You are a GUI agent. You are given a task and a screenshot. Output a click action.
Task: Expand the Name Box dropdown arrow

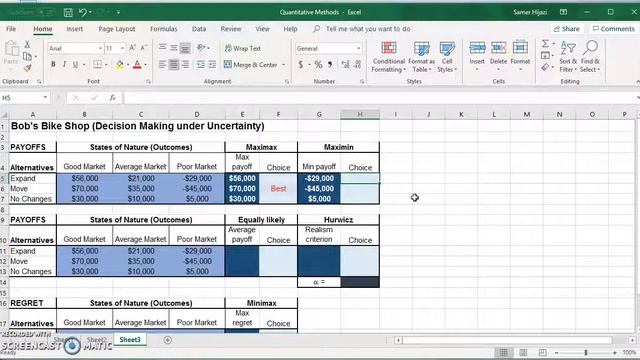45,98
